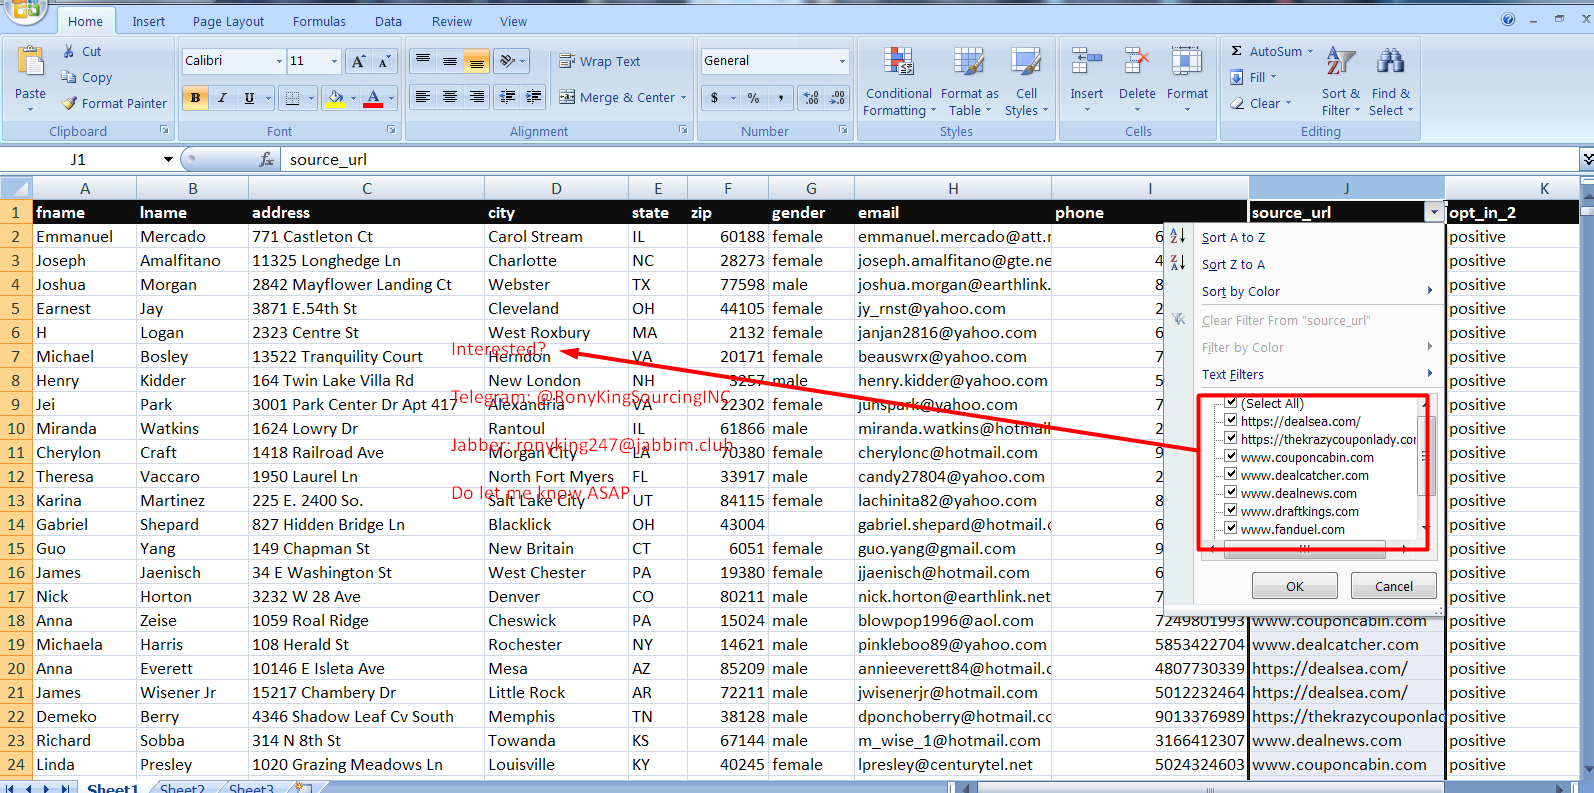Click the Increase Indent icon
1594x793 pixels.
pos(534,97)
